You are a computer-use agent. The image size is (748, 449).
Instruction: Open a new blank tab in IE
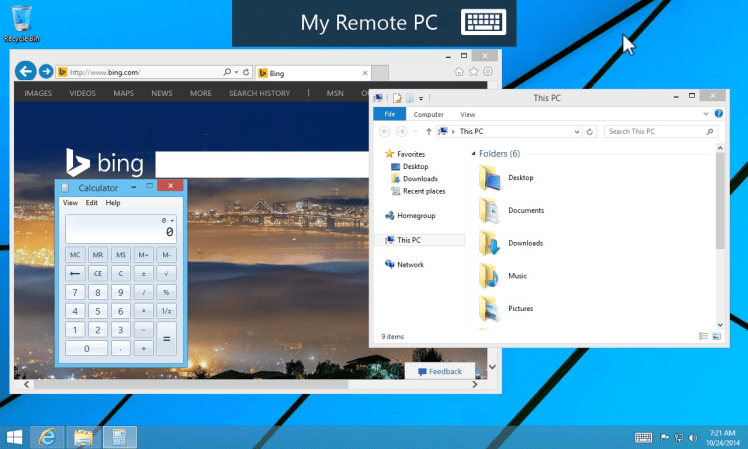click(380, 73)
